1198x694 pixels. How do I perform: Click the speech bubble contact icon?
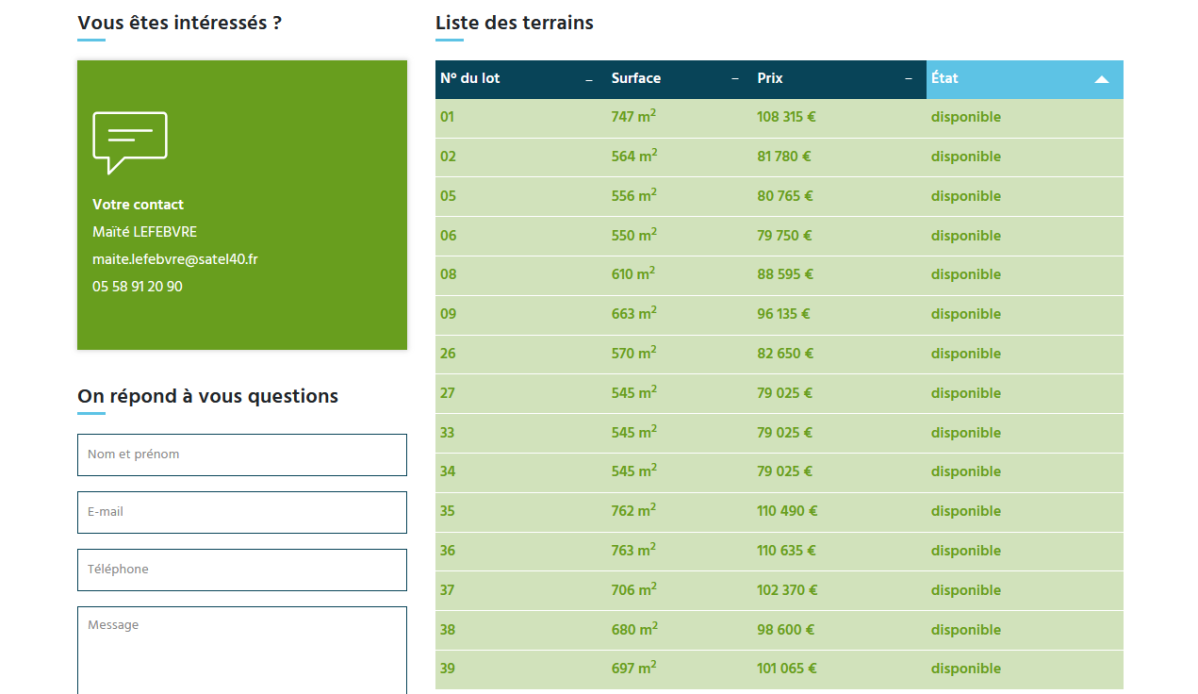[130, 143]
